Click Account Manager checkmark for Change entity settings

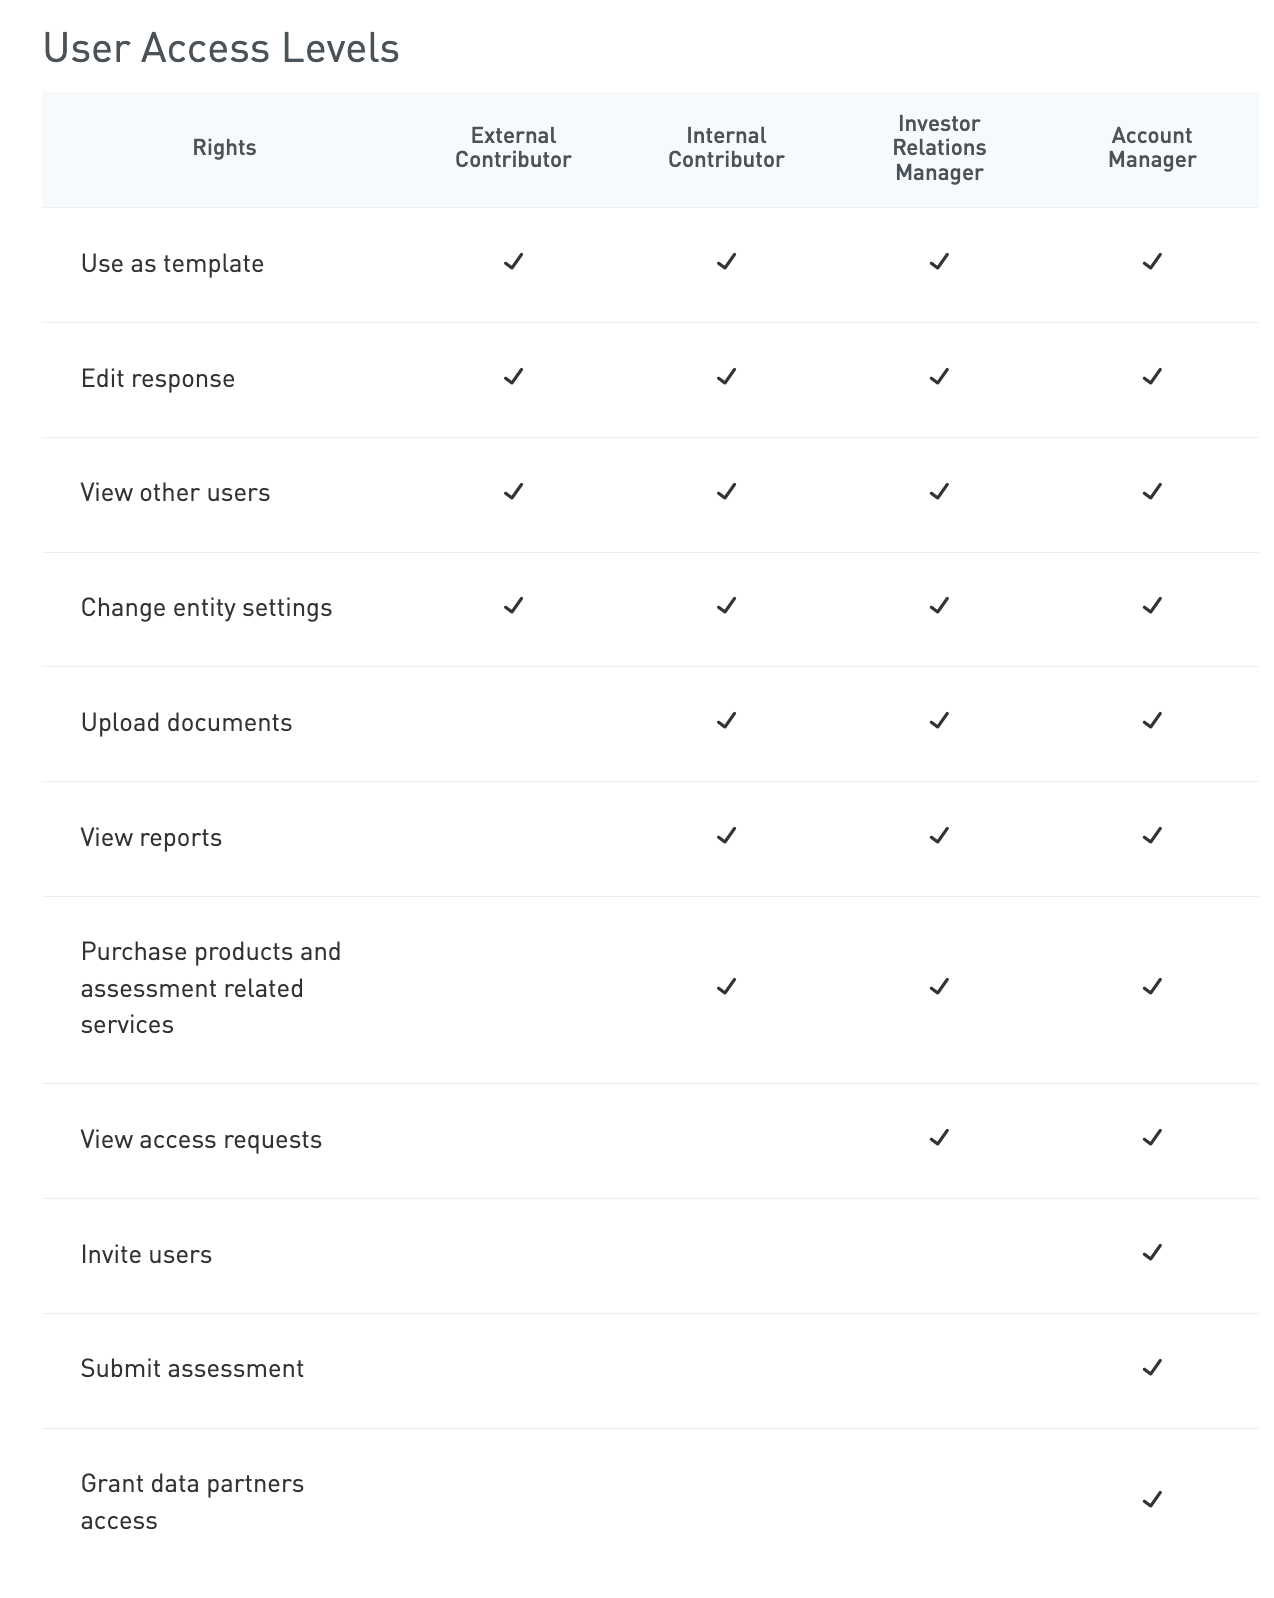pyautogui.click(x=1152, y=606)
